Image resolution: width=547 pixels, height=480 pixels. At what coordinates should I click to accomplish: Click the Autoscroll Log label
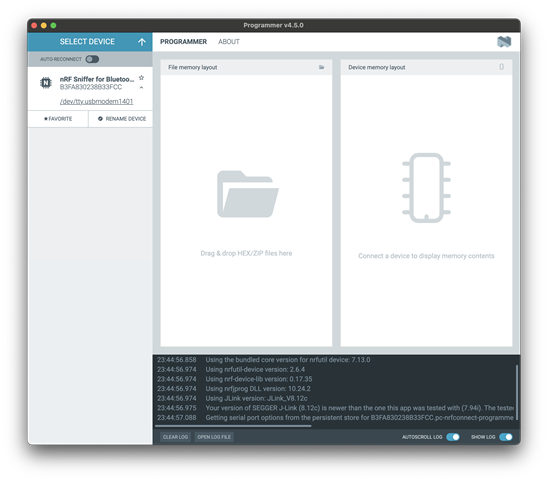(x=422, y=437)
